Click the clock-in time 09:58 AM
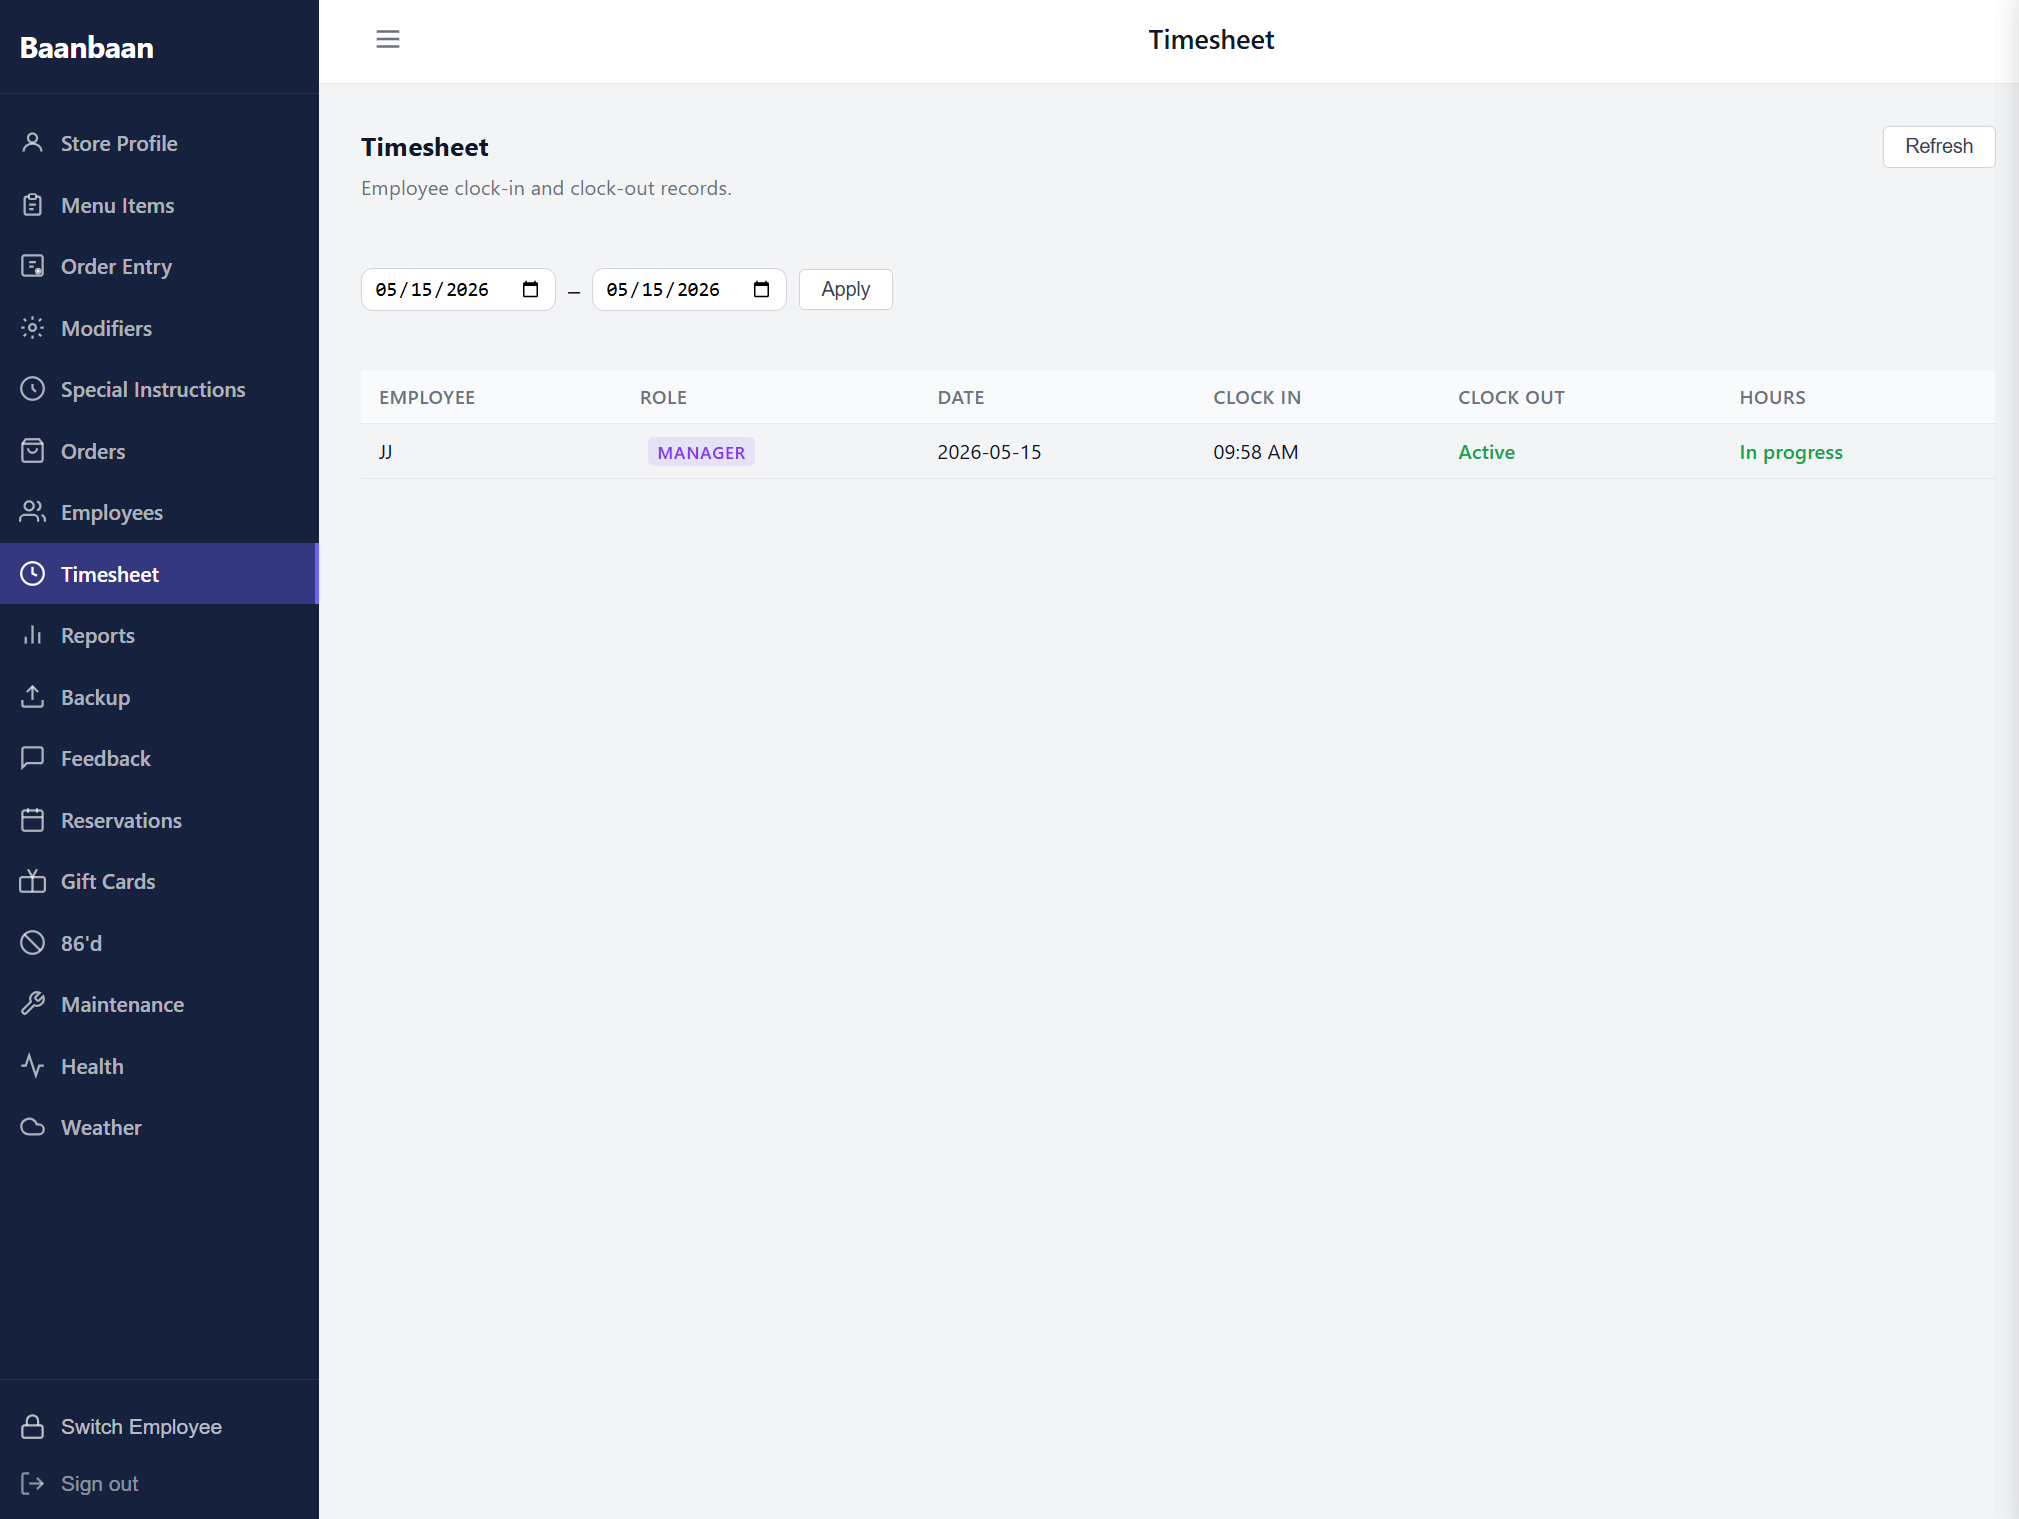Screen dimensions: 2019x1519 pos(1256,452)
